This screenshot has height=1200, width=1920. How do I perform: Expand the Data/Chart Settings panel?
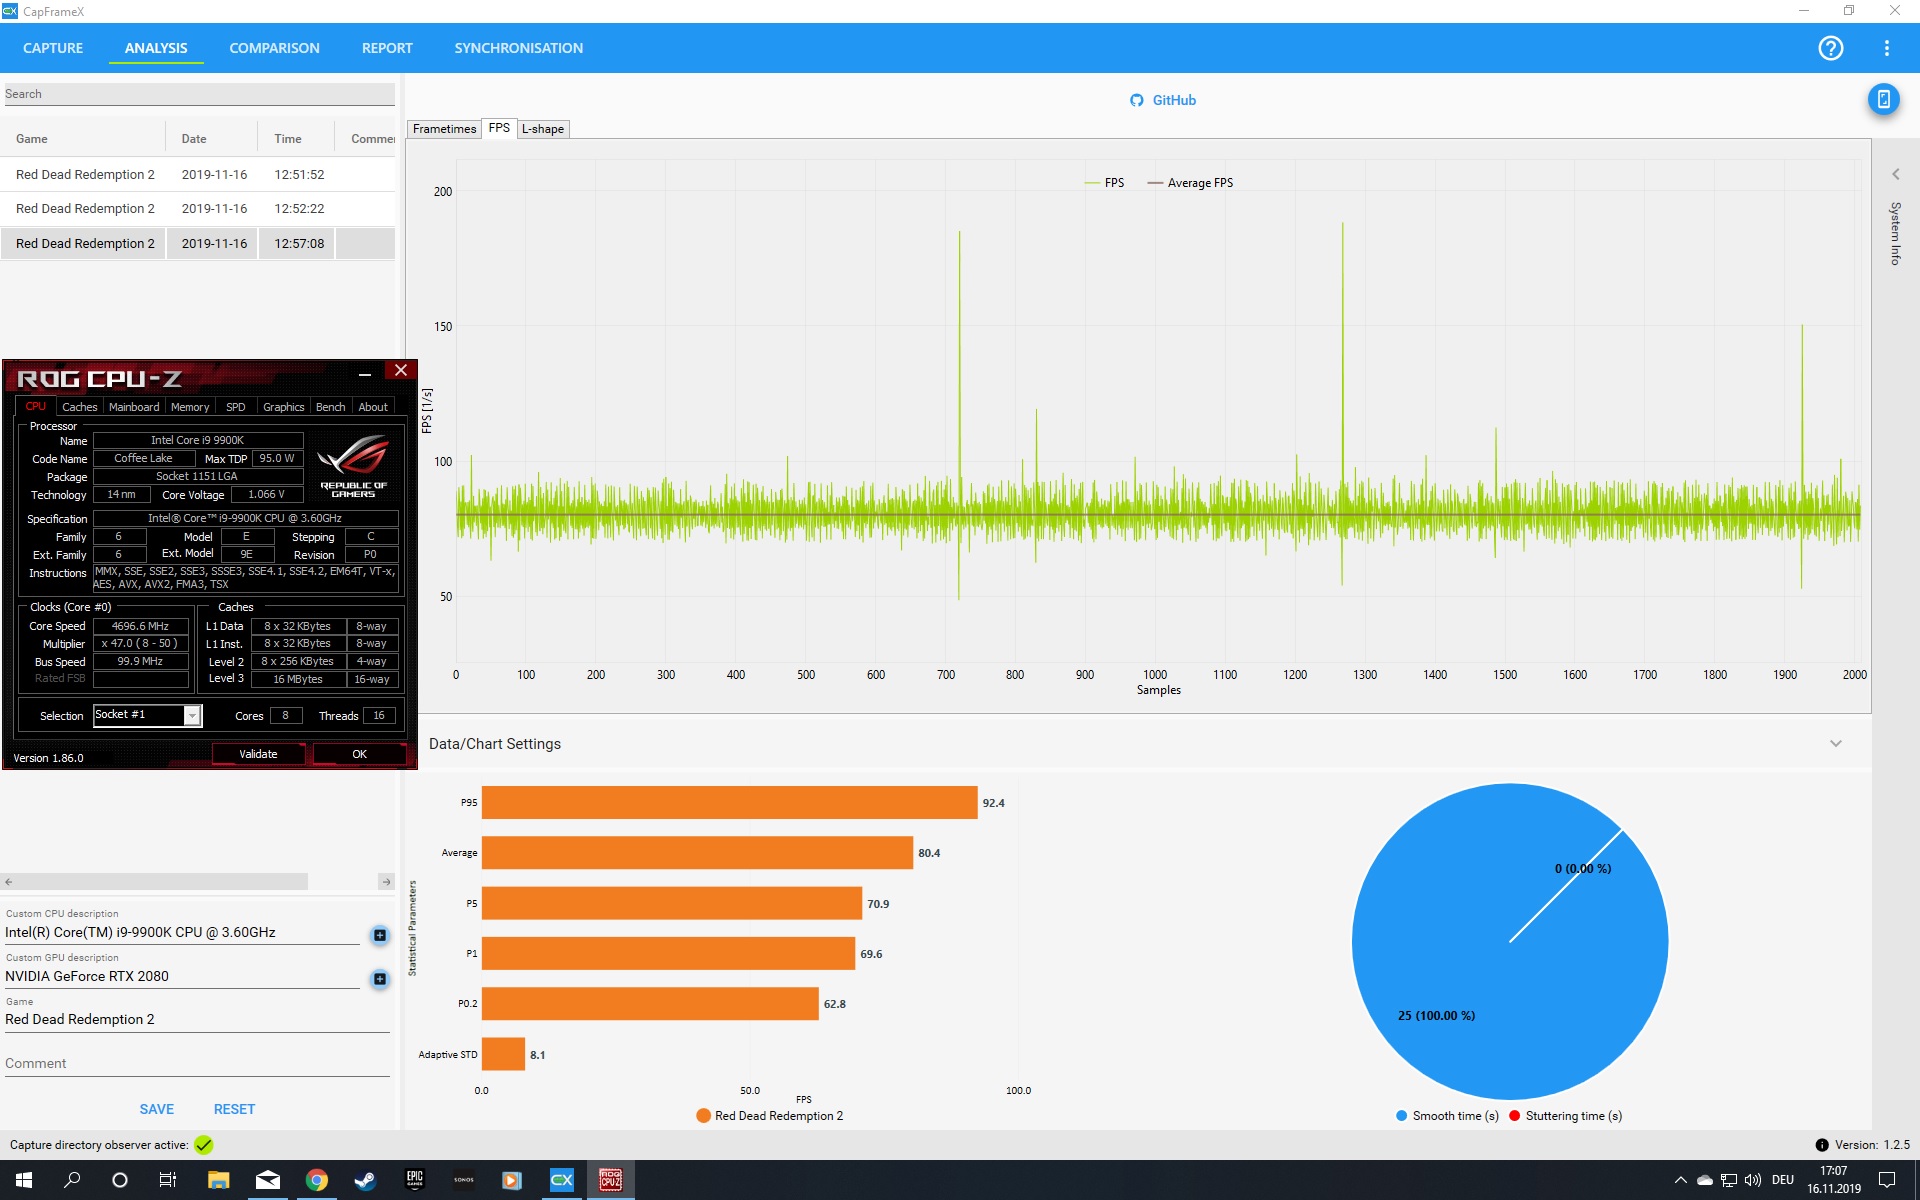[1835, 744]
